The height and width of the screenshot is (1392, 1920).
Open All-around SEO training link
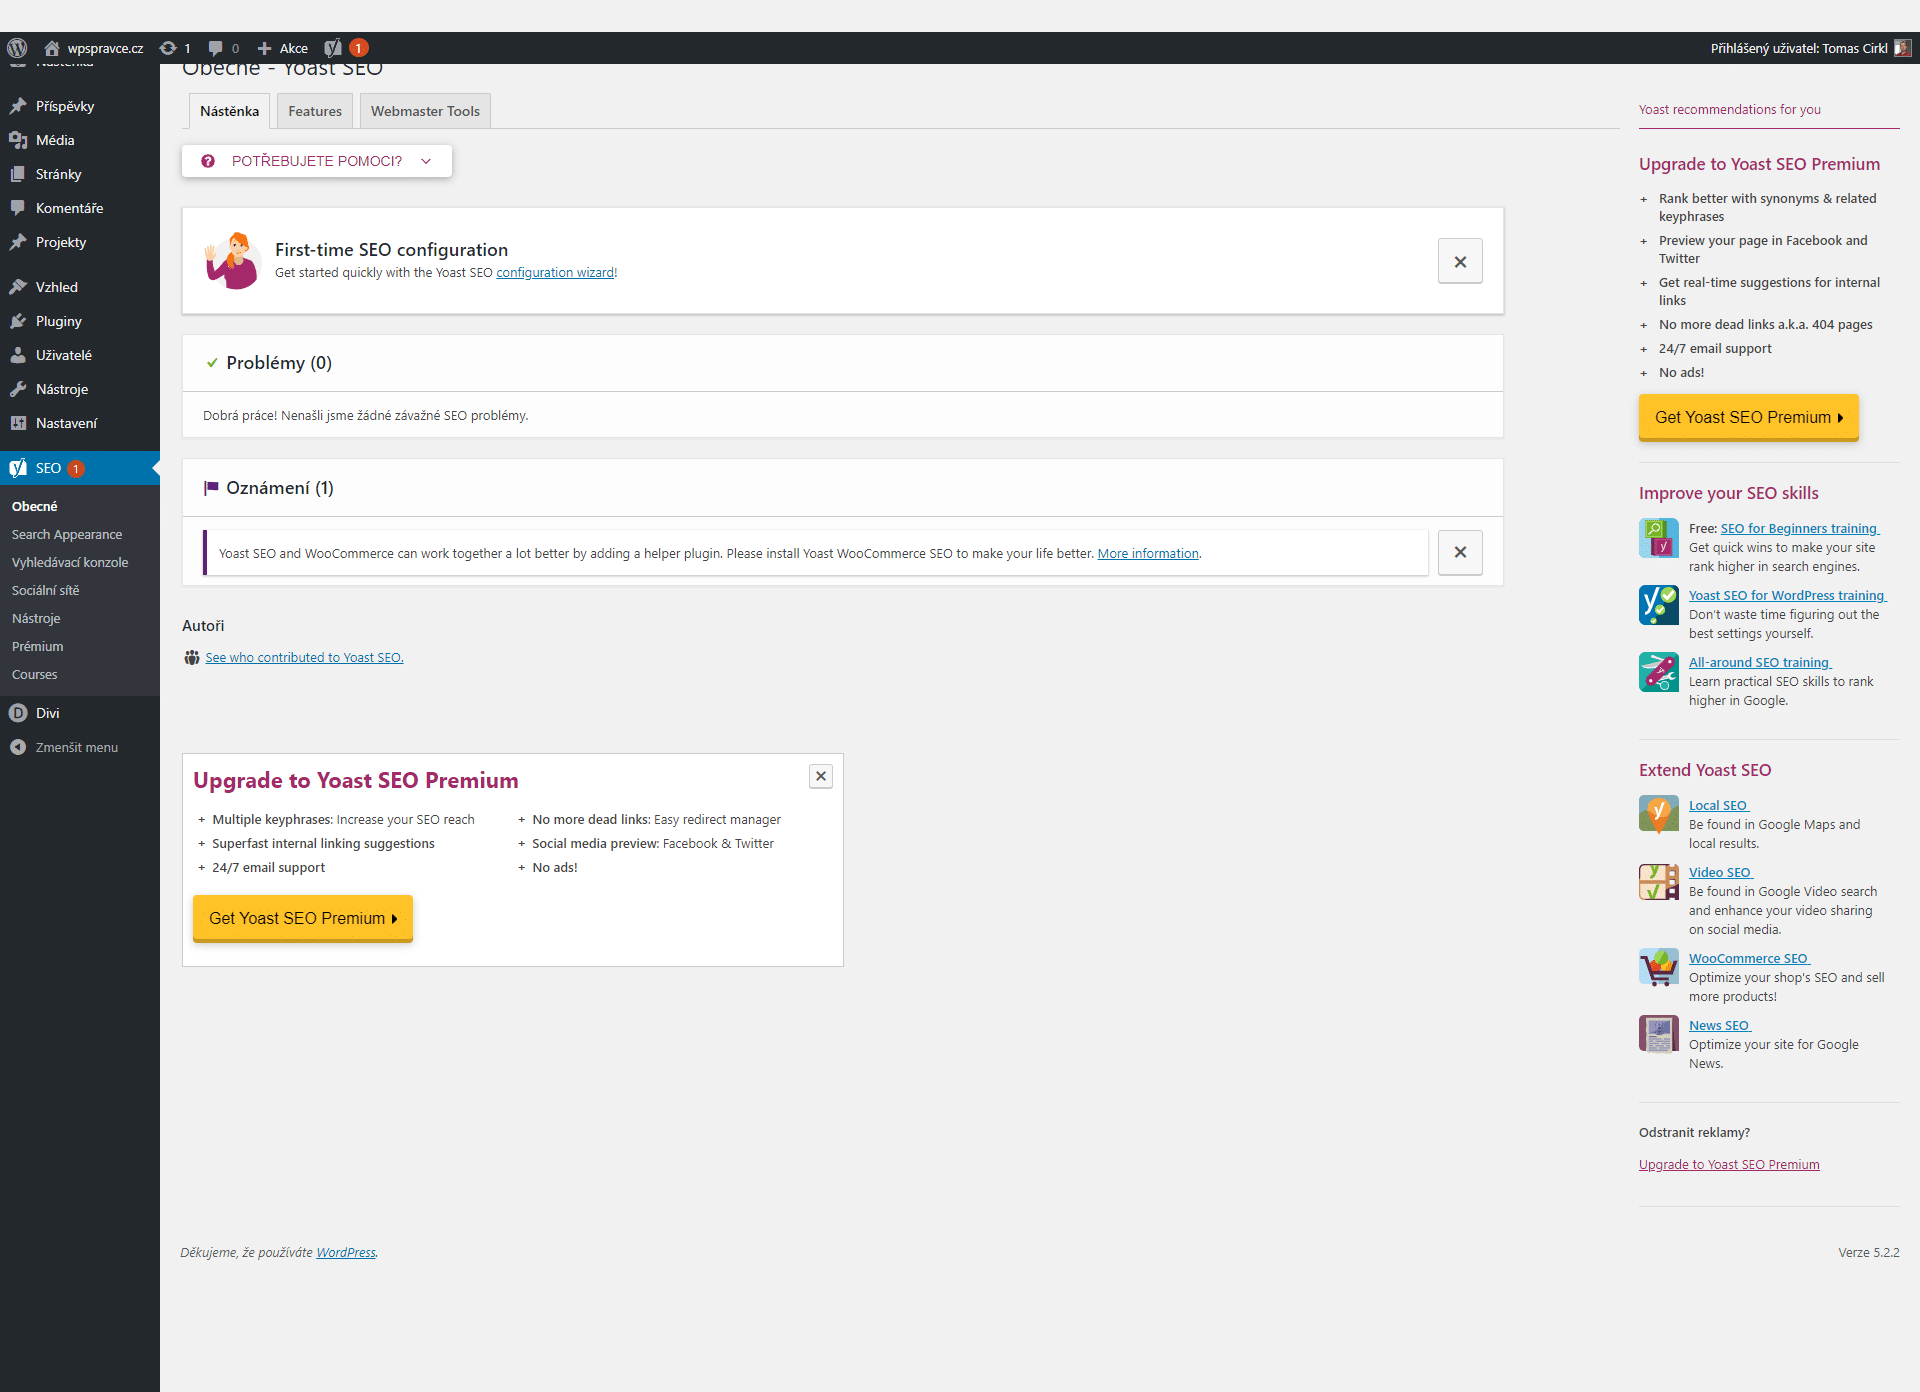(x=1759, y=663)
